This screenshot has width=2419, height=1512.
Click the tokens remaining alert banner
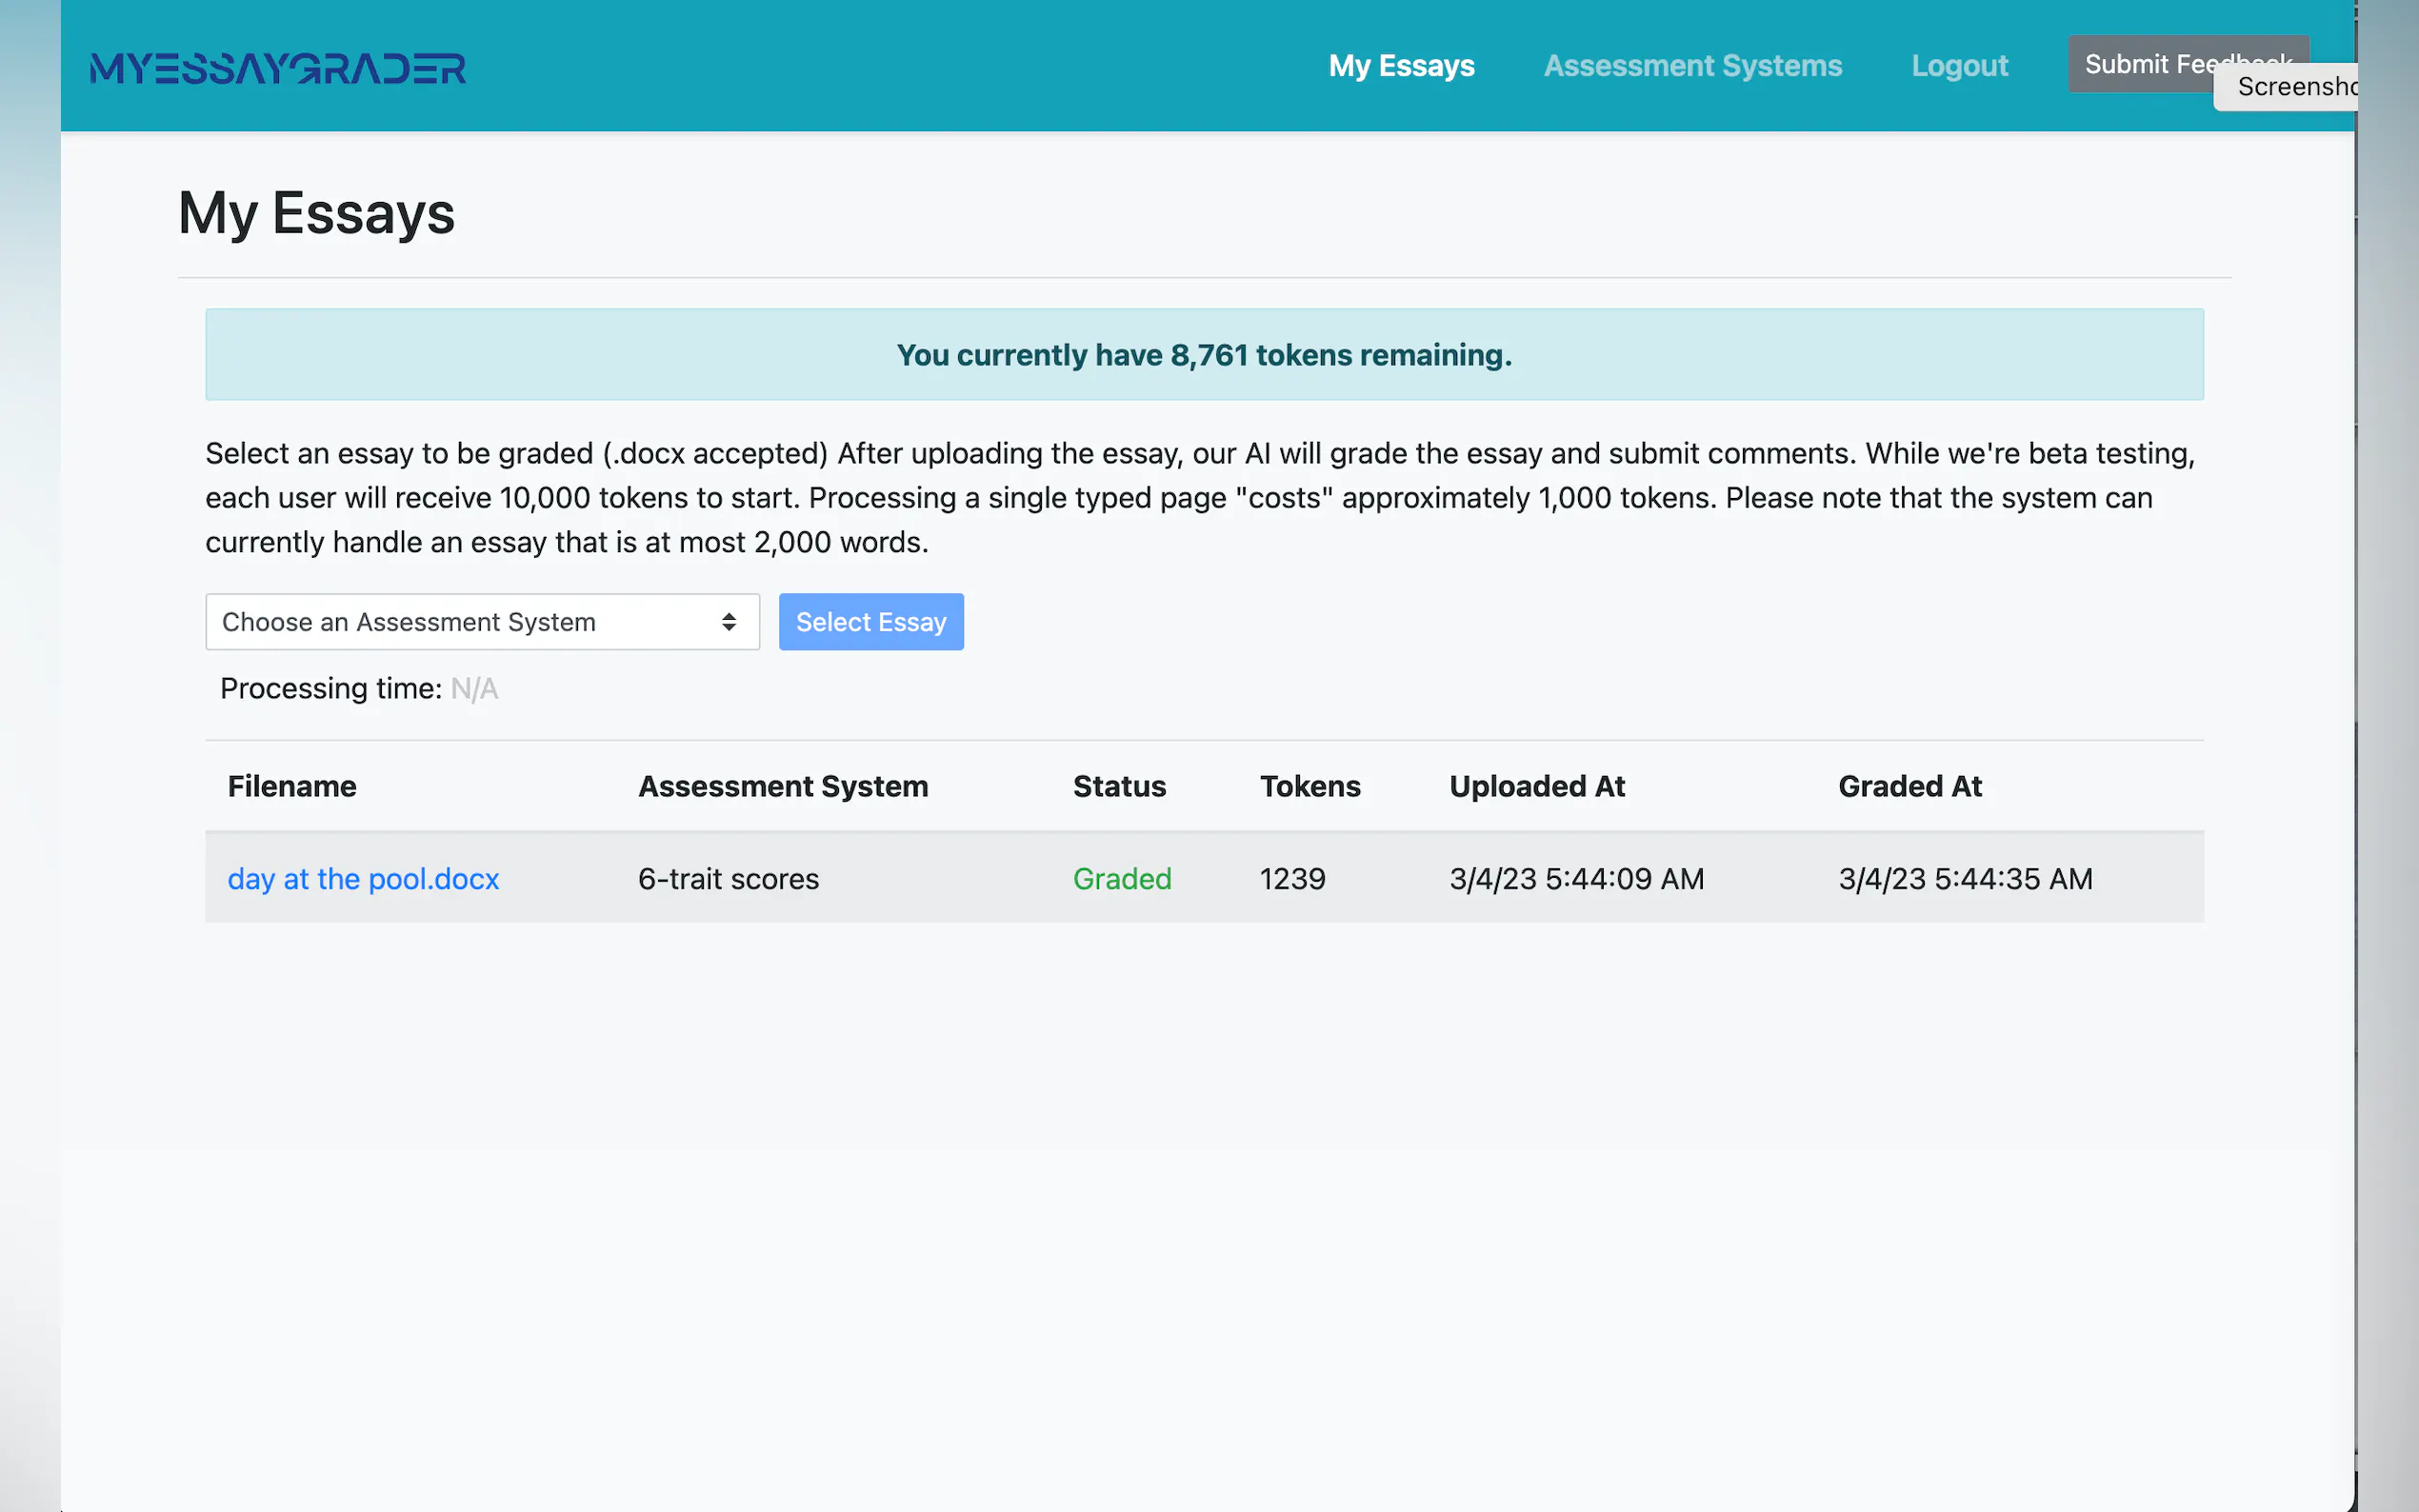click(x=1204, y=355)
